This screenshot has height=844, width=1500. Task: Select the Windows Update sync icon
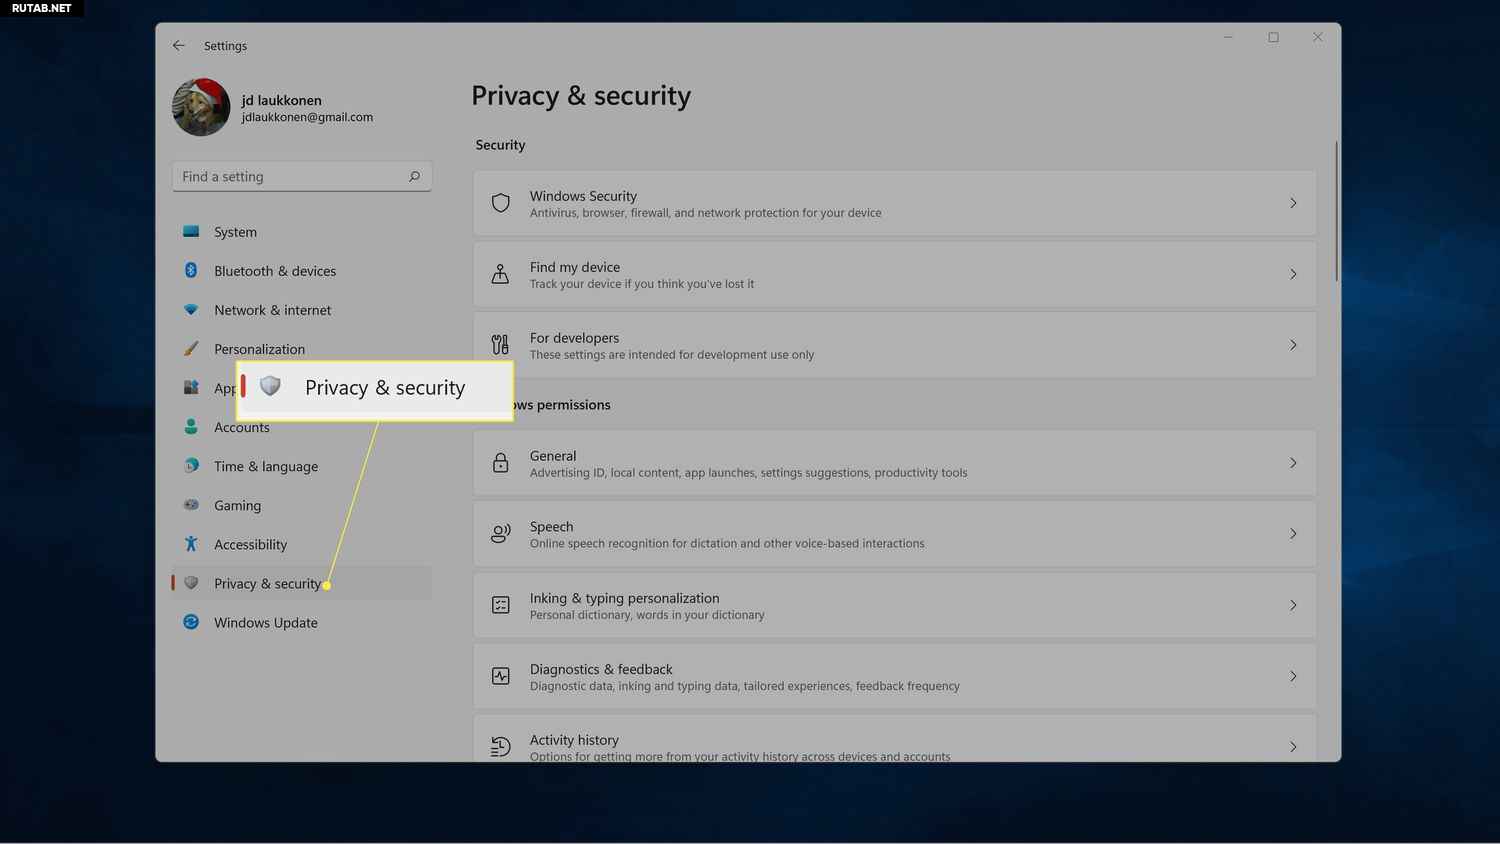click(191, 622)
